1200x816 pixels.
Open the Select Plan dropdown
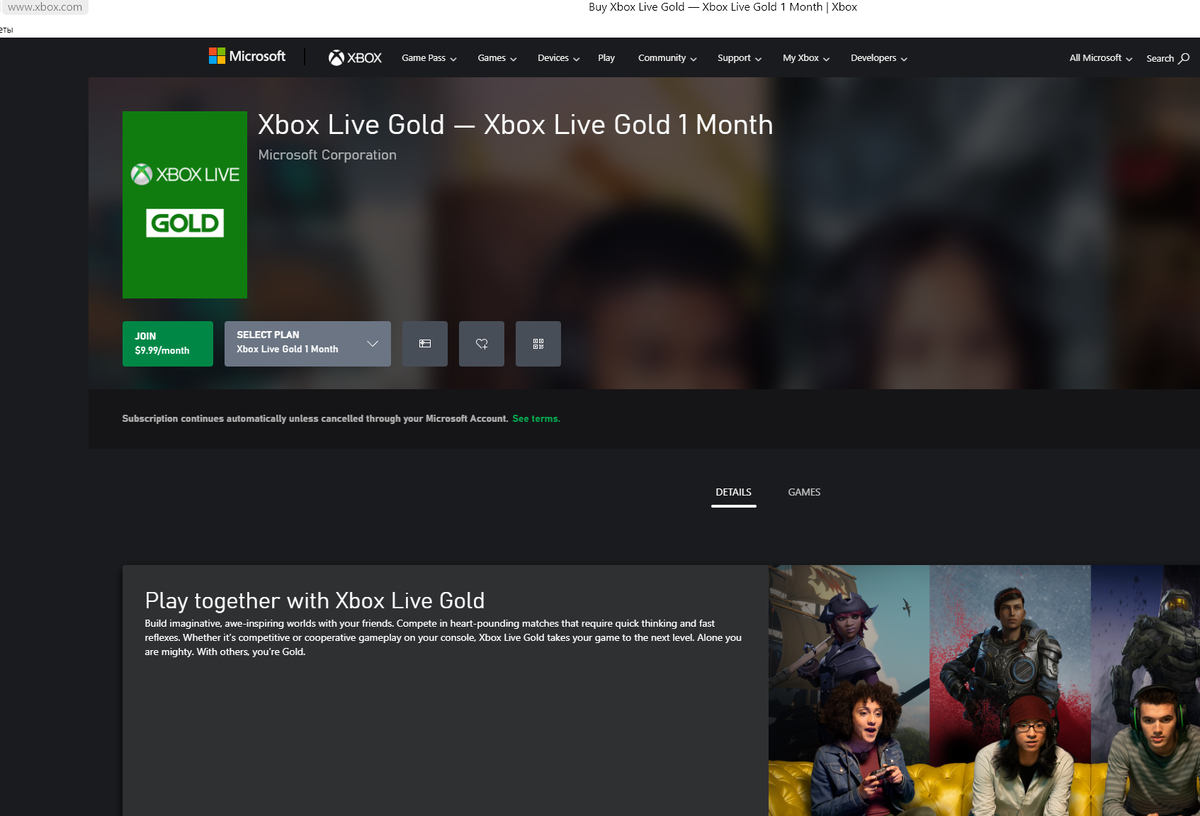pyautogui.click(x=307, y=343)
